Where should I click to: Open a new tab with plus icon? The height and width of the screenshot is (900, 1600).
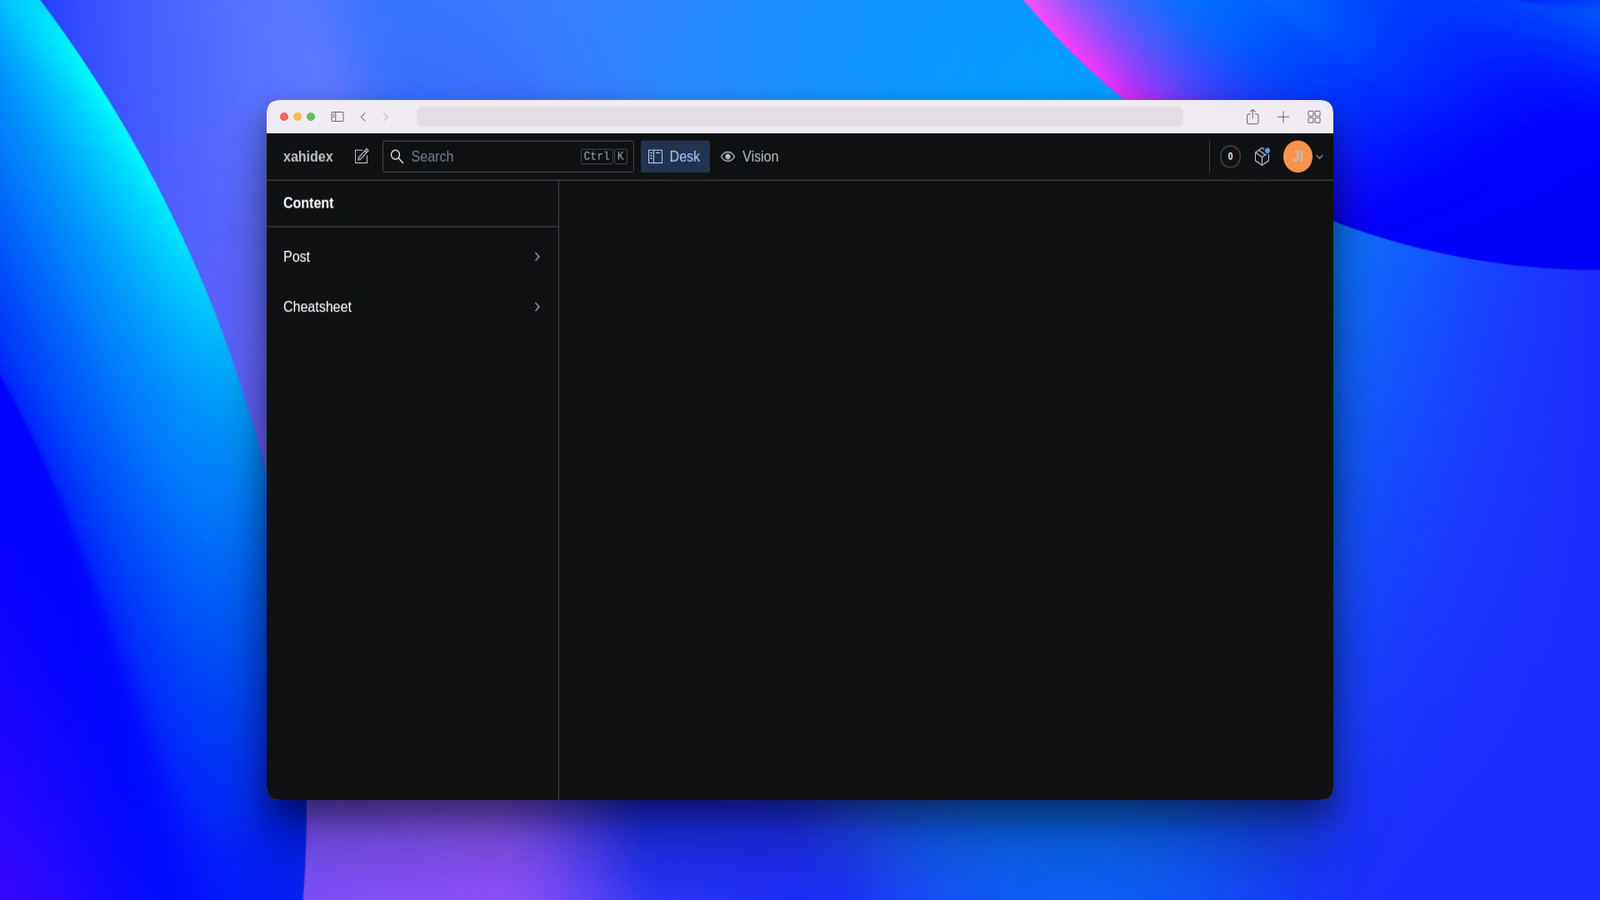click(1283, 117)
